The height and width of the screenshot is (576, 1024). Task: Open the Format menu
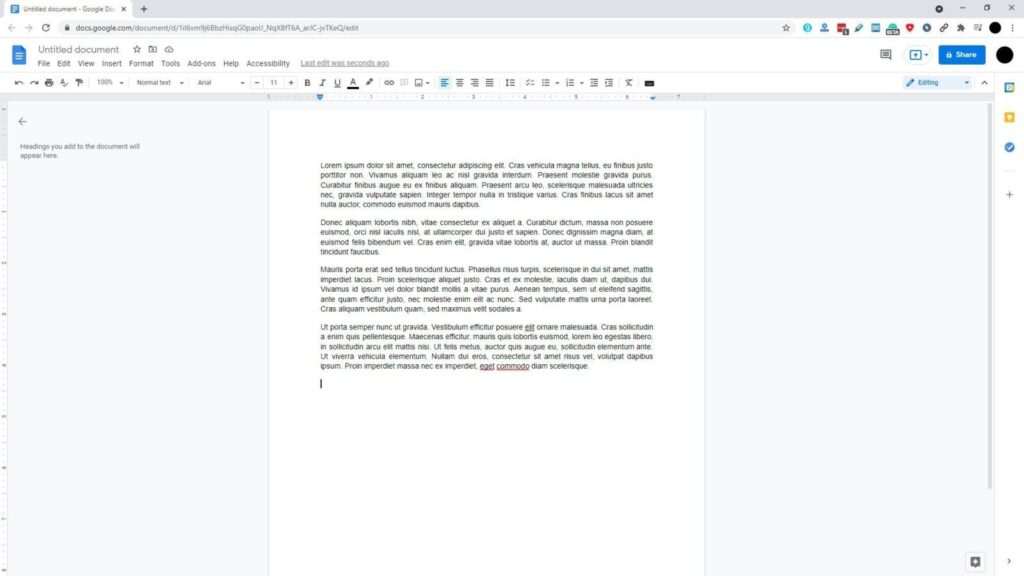pyautogui.click(x=141, y=63)
